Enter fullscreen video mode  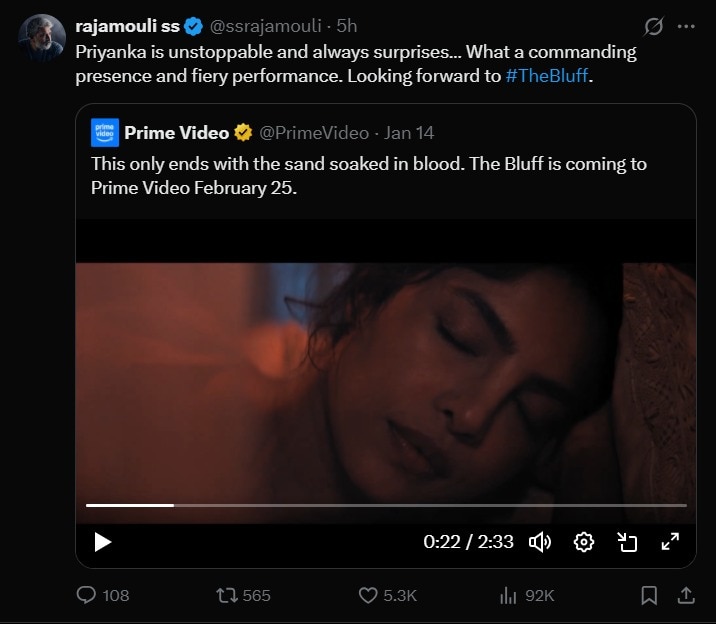670,542
